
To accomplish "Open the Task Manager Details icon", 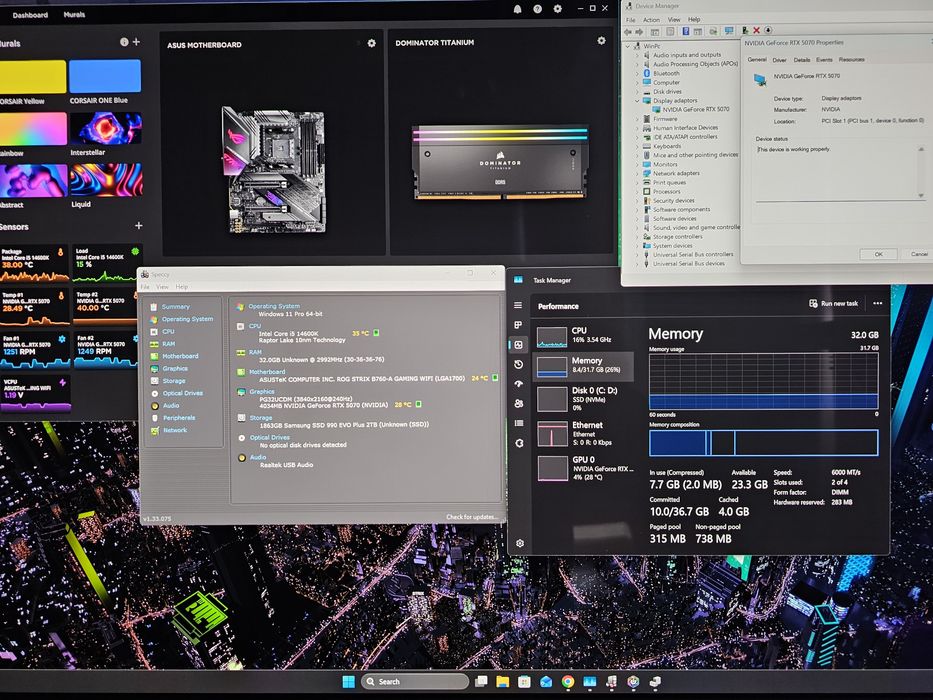I will [x=519, y=423].
